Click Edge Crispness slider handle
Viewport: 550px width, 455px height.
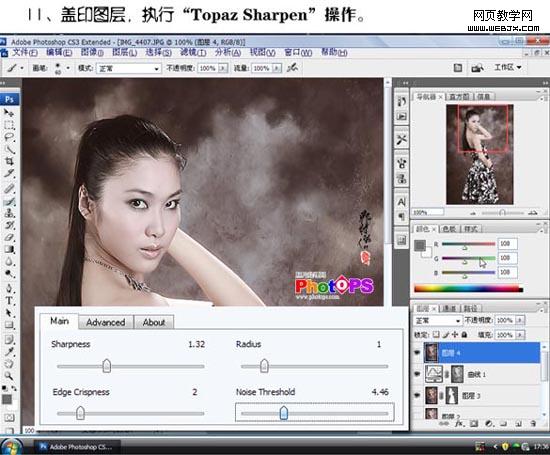coord(80,413)
